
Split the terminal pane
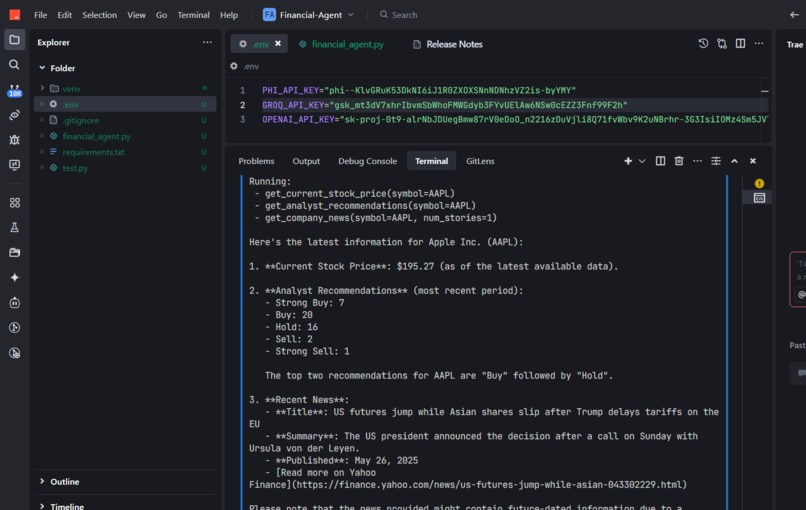click(661, 161)
